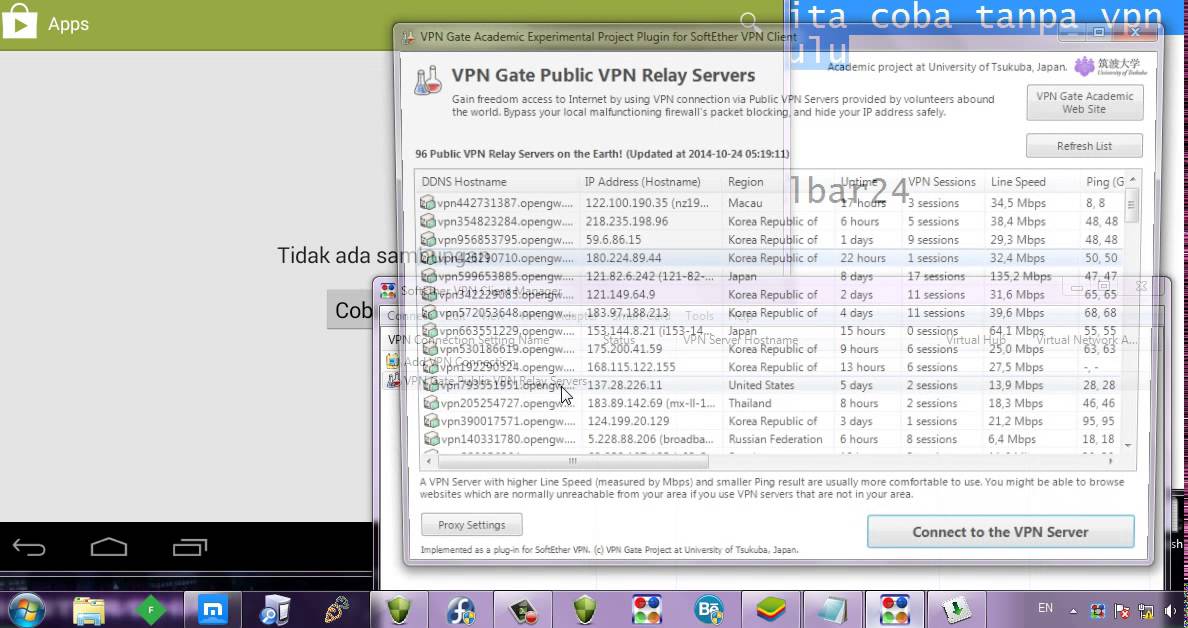Click the 6,4 Mbps line speed cell
The image size is (1188, 628).
(x=1012, y=439)
